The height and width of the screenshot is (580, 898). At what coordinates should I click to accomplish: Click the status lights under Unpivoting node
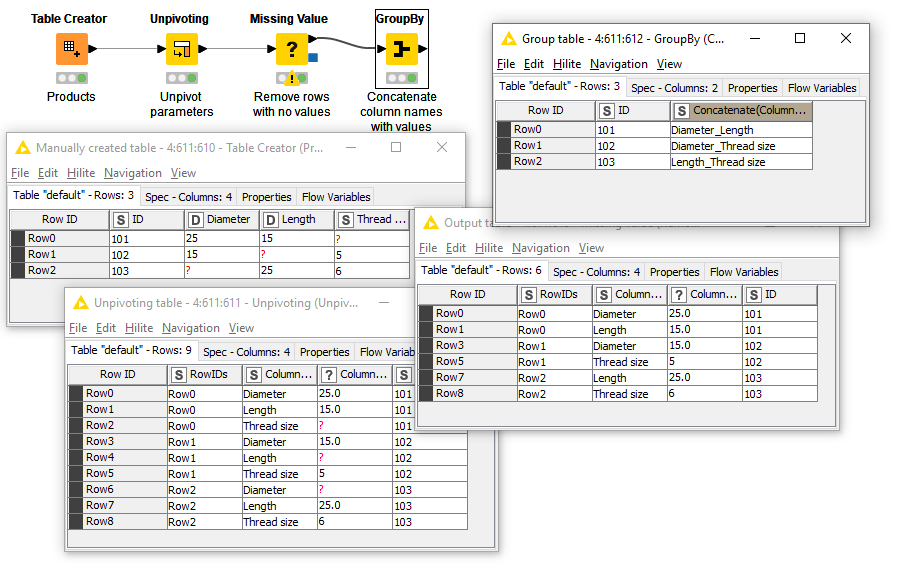pyautogui.click(x=182, y=78)
